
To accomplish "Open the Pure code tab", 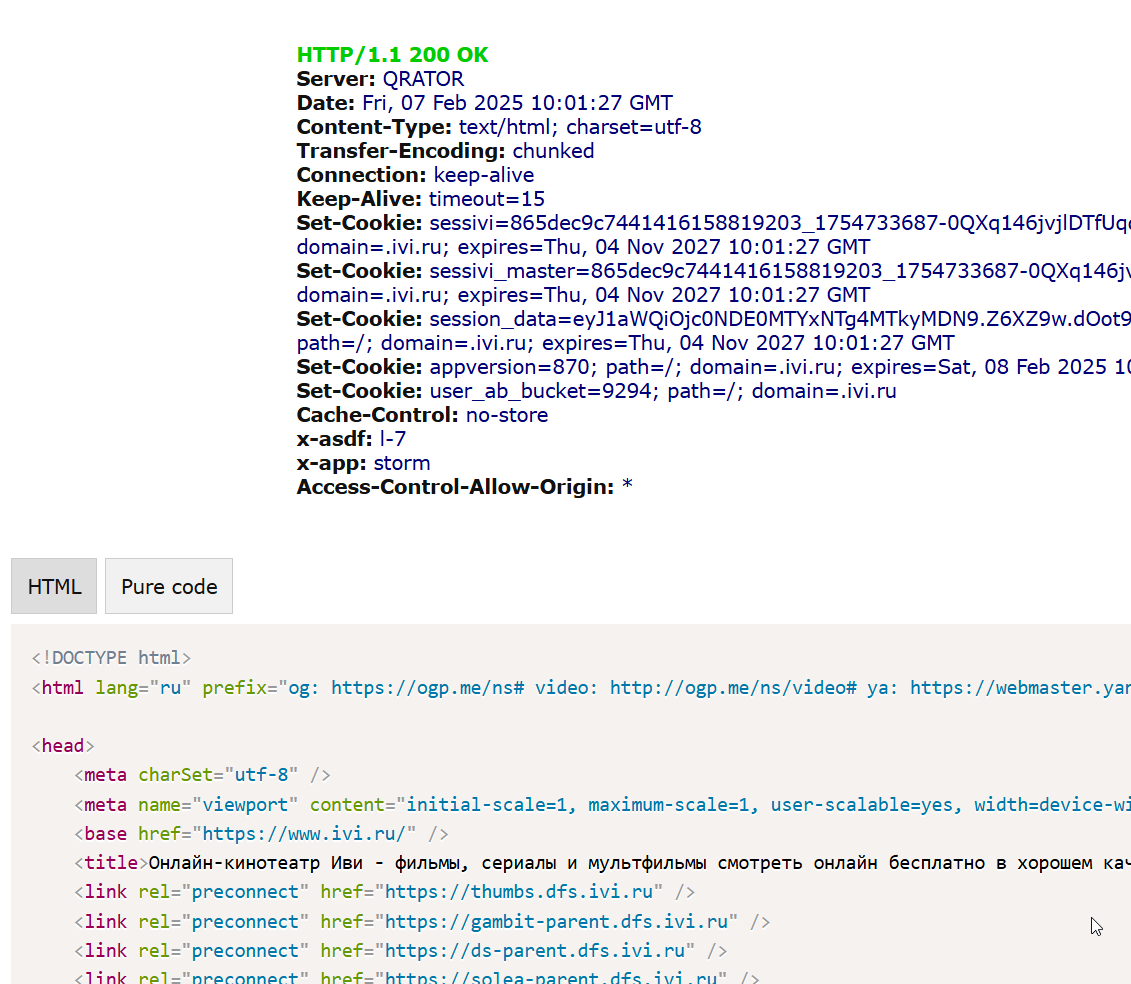I will point(169,586).
